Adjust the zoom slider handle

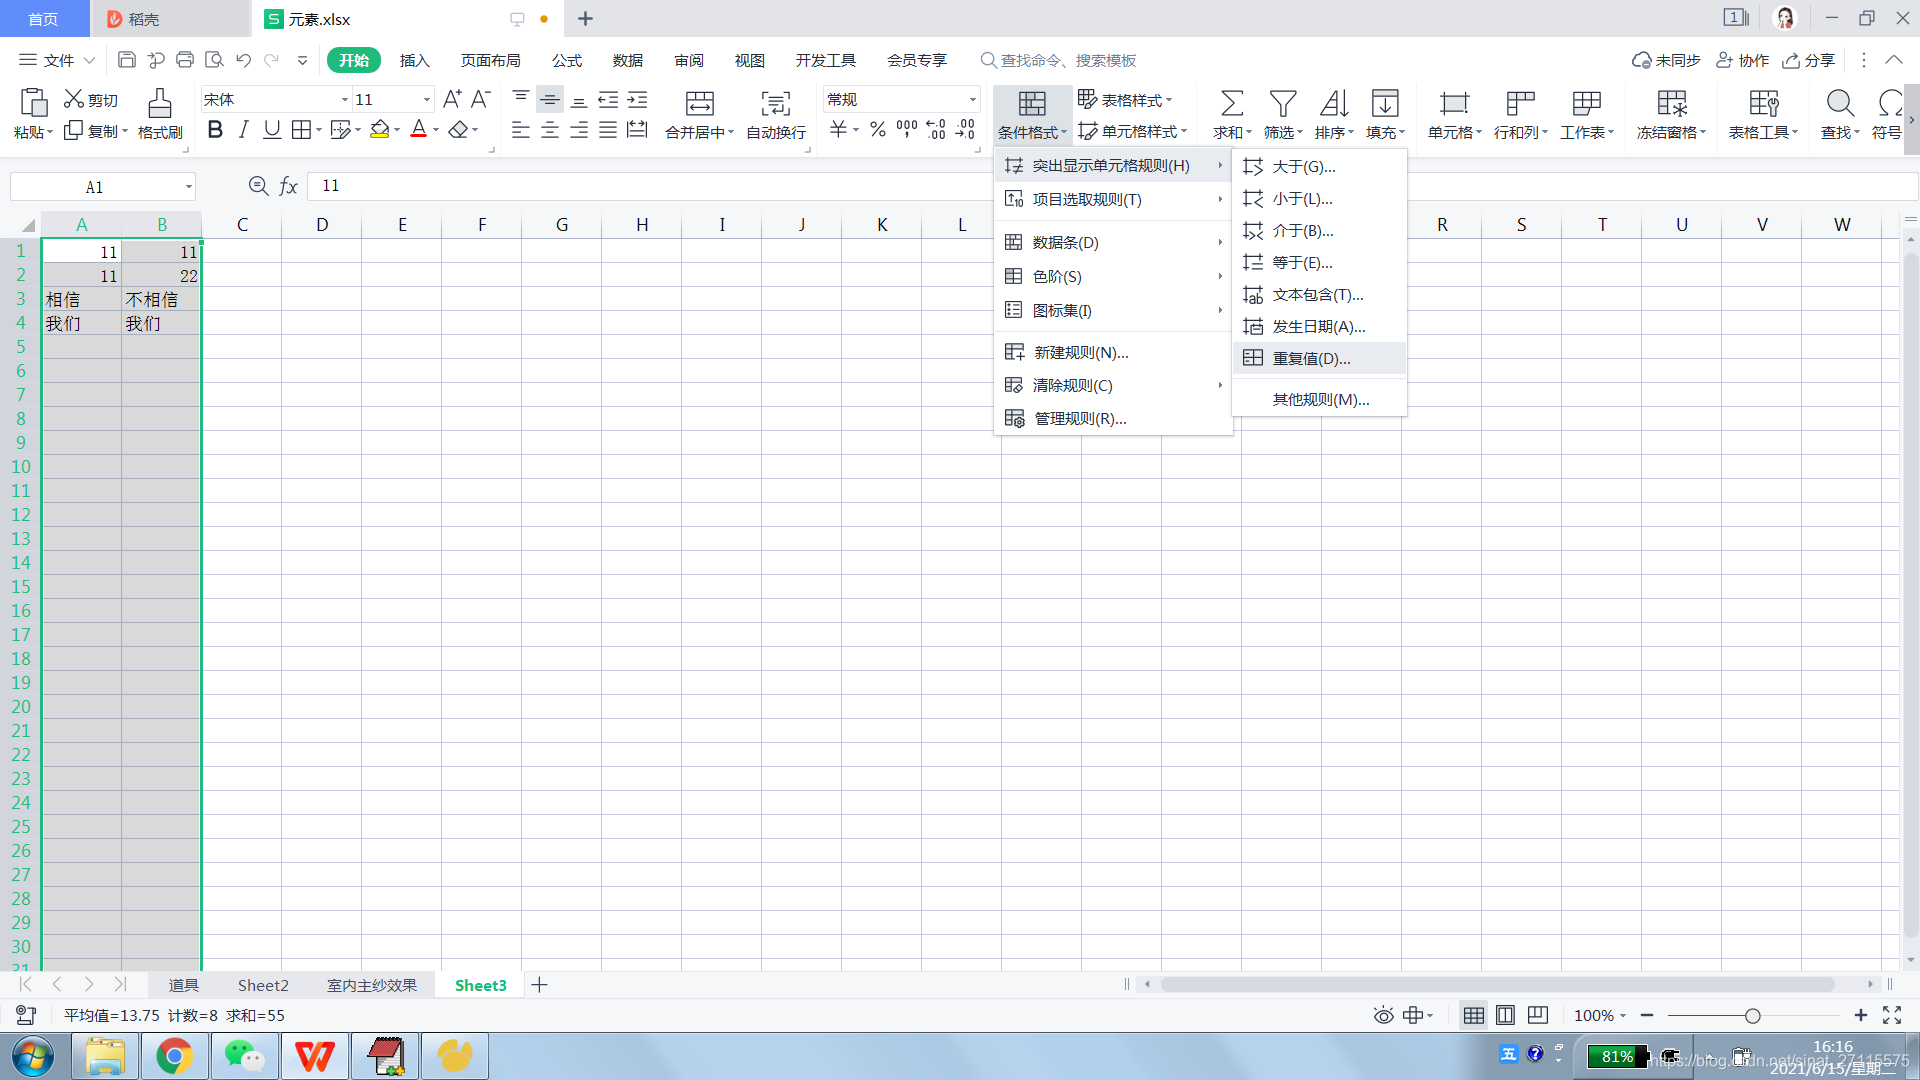pyautogui.click(x=1752, y=1016)
